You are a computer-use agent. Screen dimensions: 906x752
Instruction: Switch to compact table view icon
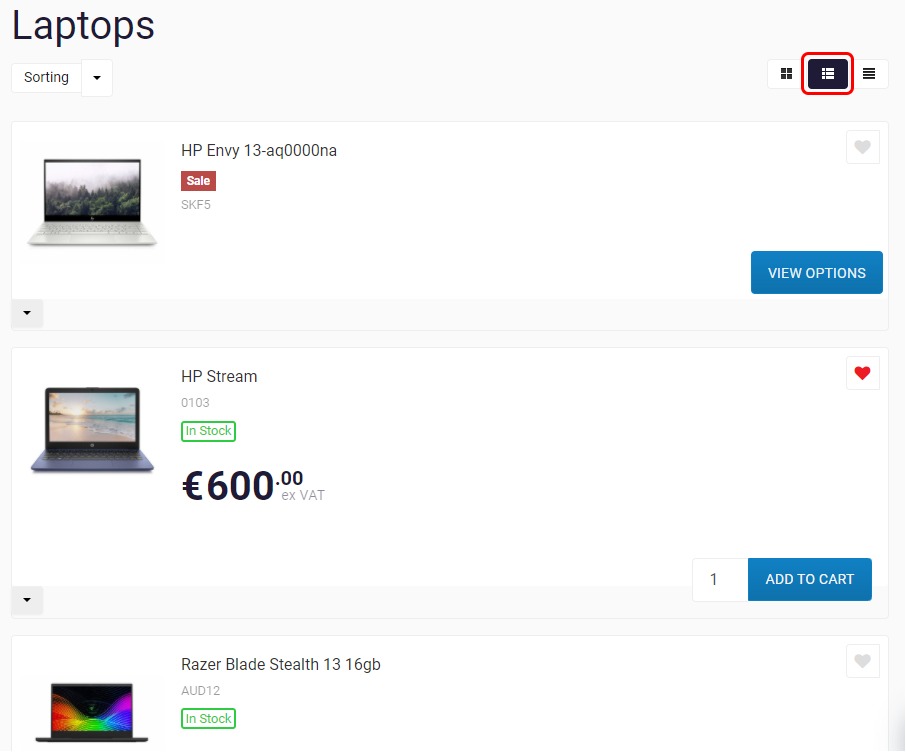pyautogui.click(x=868, y=74)
